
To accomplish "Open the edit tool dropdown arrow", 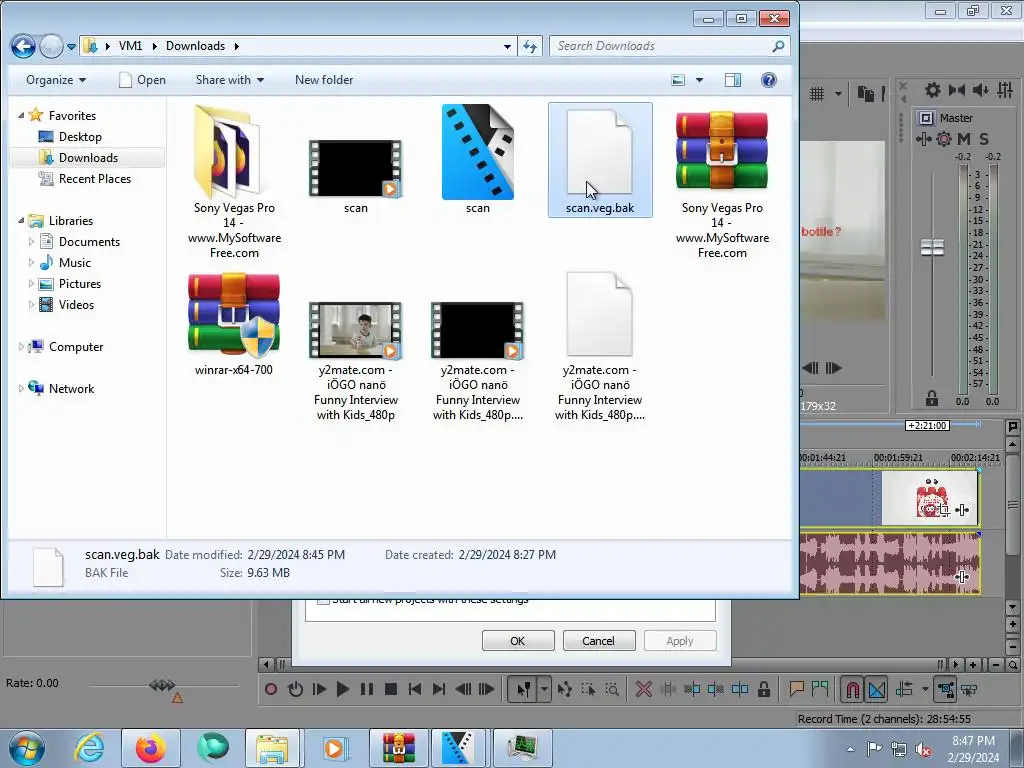I will [544, 689].
